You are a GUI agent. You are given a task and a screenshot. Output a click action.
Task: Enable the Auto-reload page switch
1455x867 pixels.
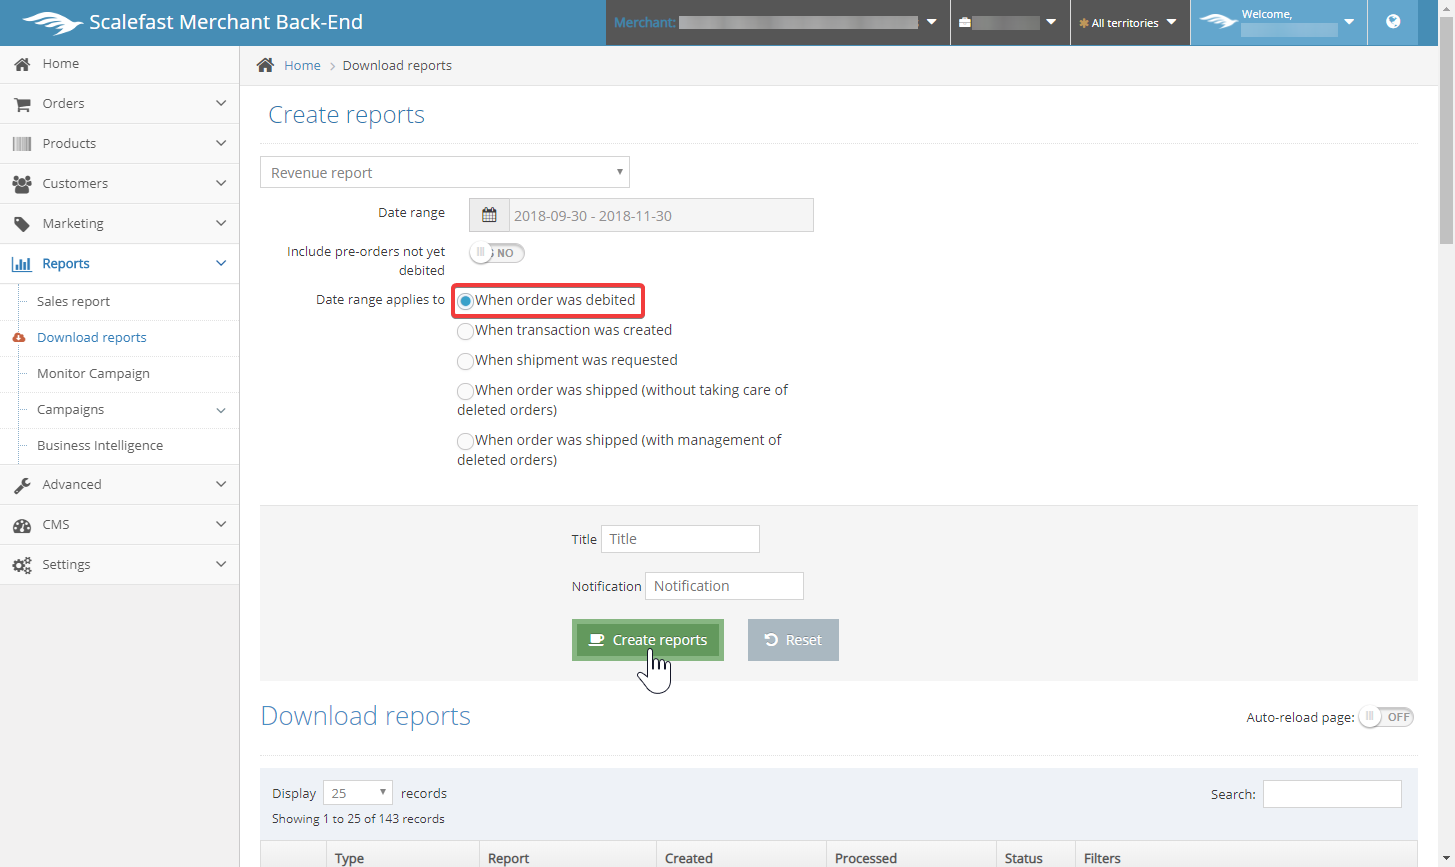[x=1386, y=717]
